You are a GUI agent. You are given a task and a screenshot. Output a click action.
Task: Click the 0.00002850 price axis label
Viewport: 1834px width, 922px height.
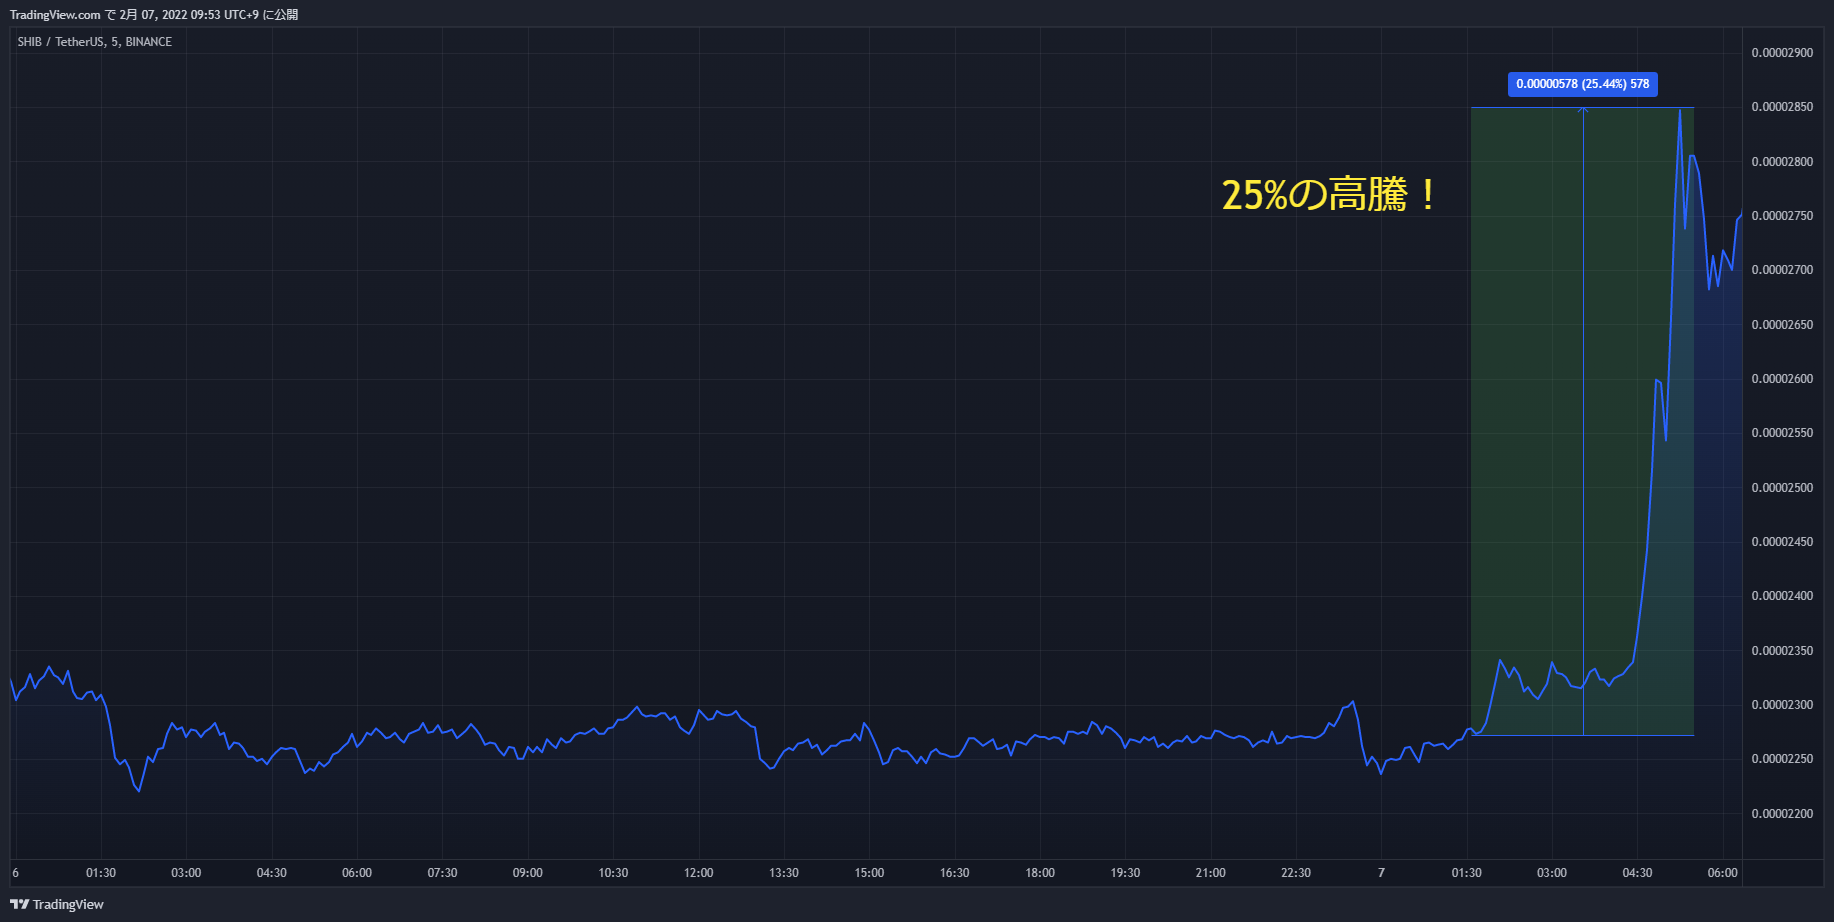tap(1782, 107)
